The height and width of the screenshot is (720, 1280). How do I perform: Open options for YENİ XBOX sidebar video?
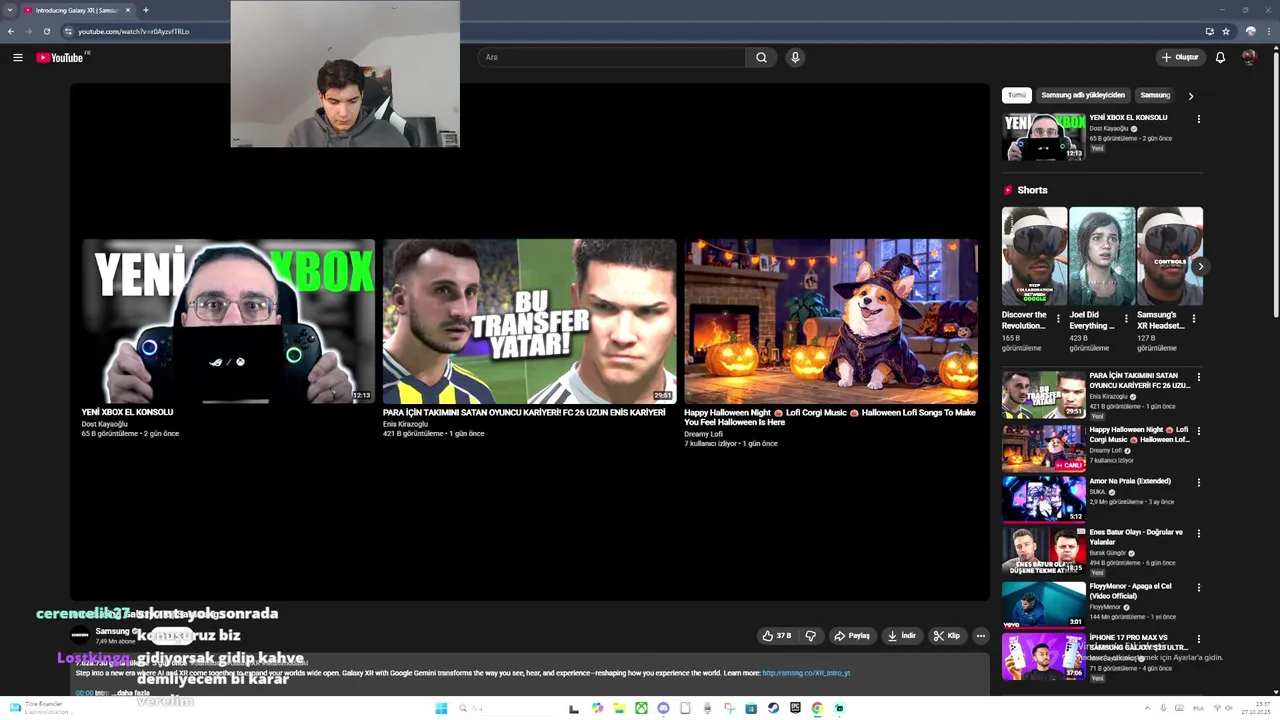[x=1198, y=119]
